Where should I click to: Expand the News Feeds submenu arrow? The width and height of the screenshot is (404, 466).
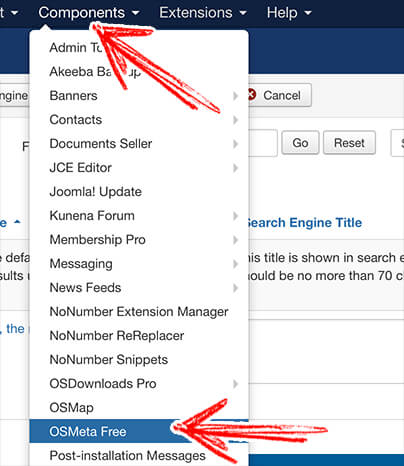tap(236, 288)
